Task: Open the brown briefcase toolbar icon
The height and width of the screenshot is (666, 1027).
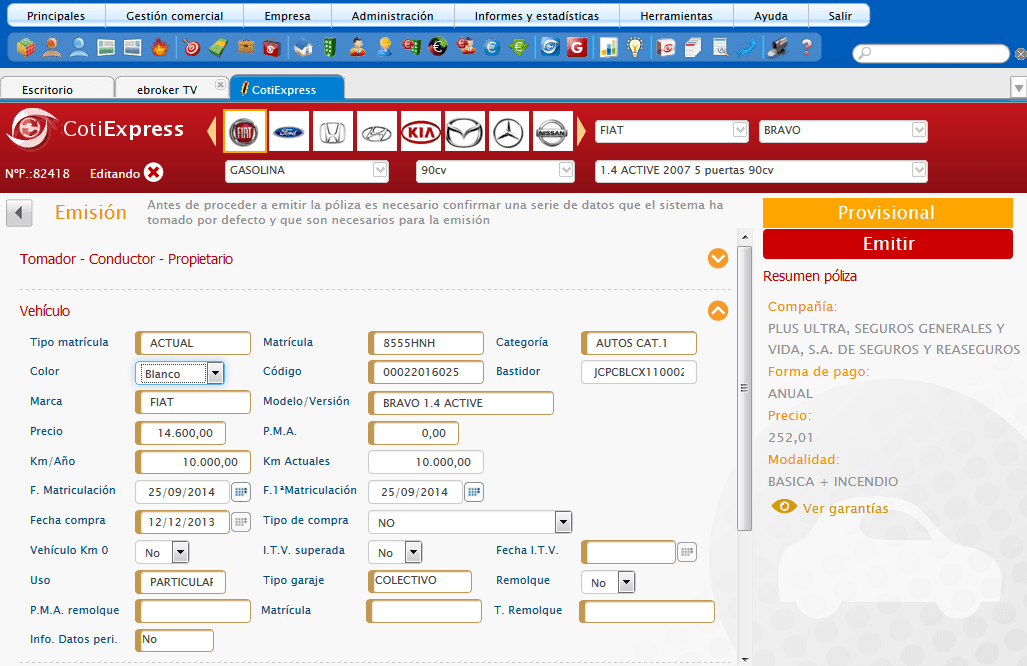Action: (x=246, y=47)
